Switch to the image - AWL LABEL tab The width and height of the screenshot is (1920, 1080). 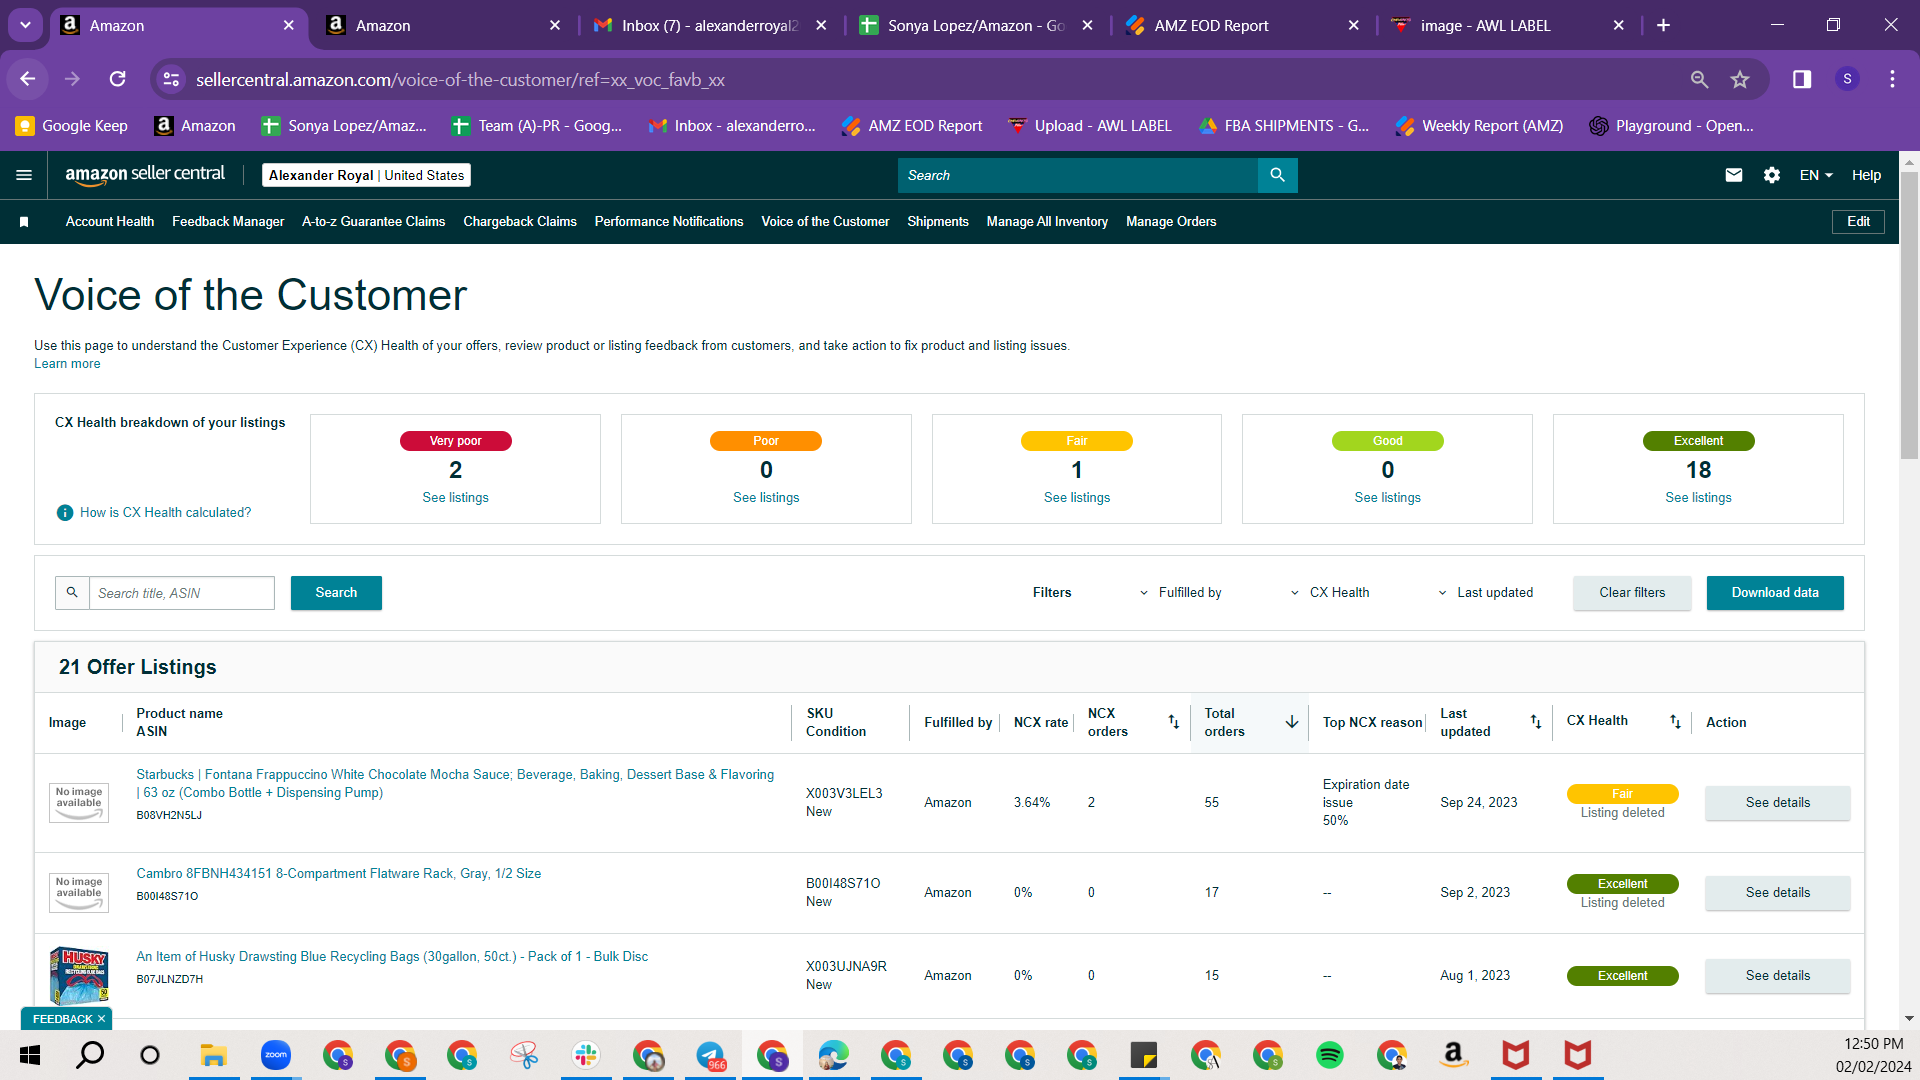tap(1509, 25)
